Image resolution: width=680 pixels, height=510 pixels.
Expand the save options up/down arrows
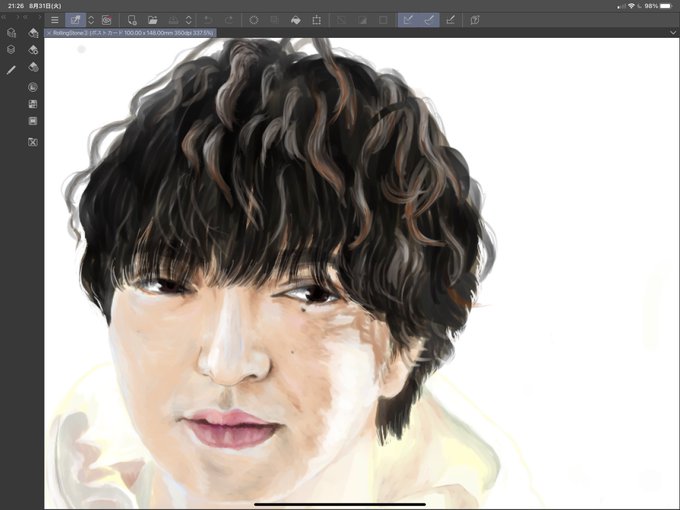189,20
